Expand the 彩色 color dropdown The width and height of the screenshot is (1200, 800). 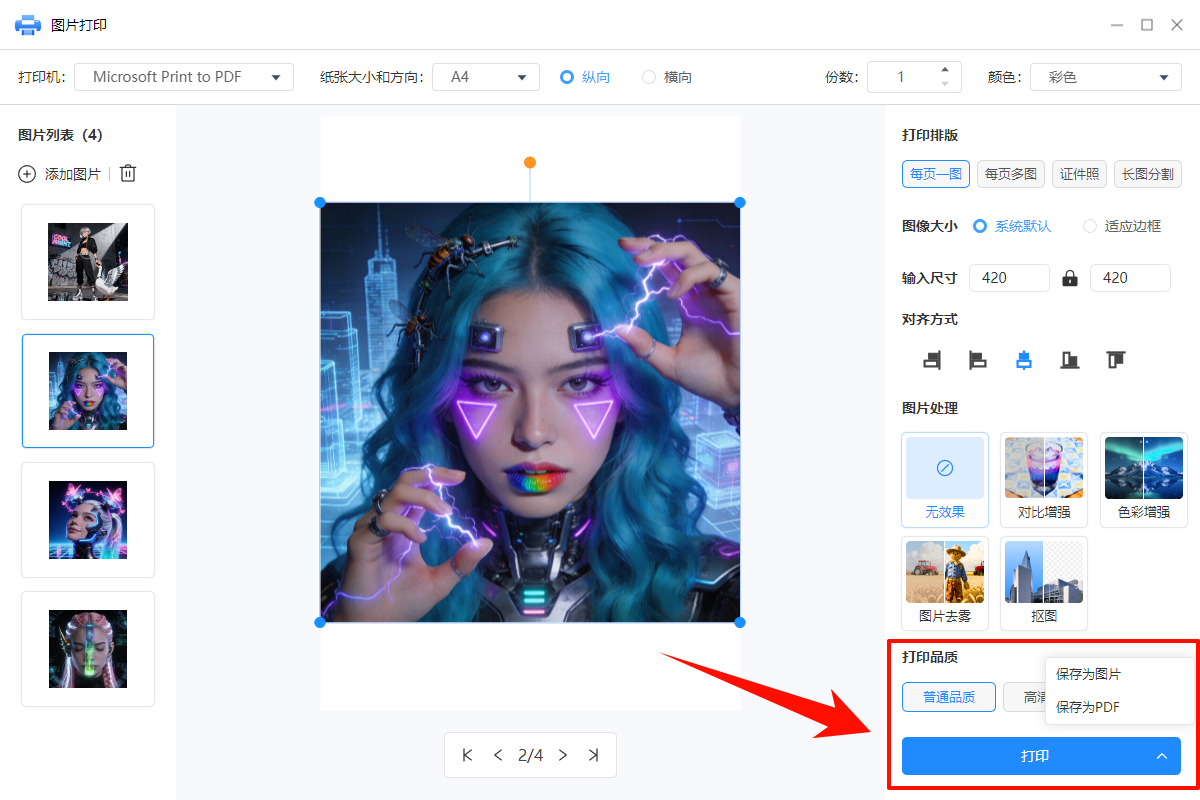(x=1105, y=76)
